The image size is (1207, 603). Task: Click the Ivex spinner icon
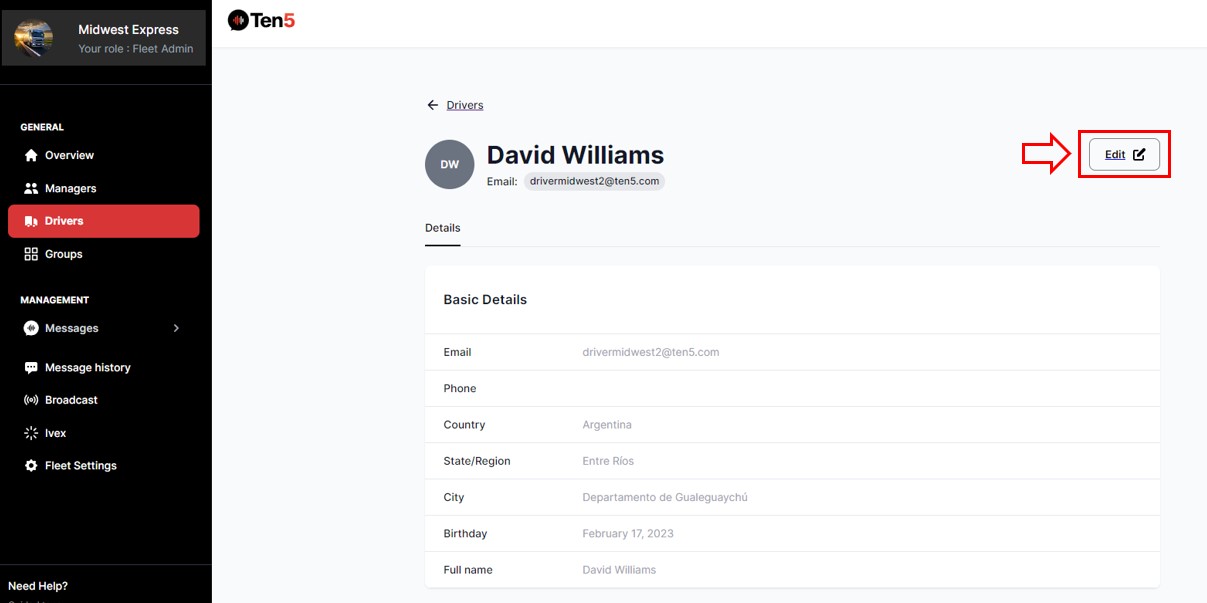[31, 433]
